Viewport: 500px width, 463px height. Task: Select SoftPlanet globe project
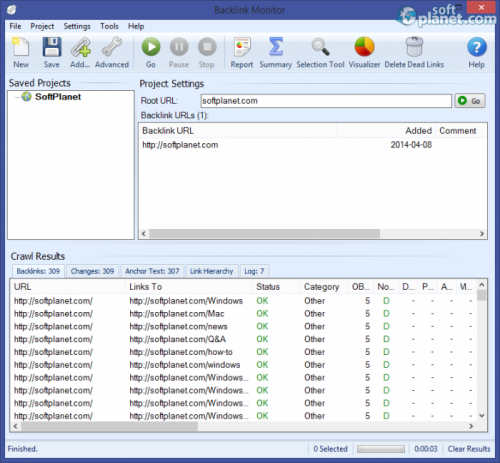click(52, 97)
